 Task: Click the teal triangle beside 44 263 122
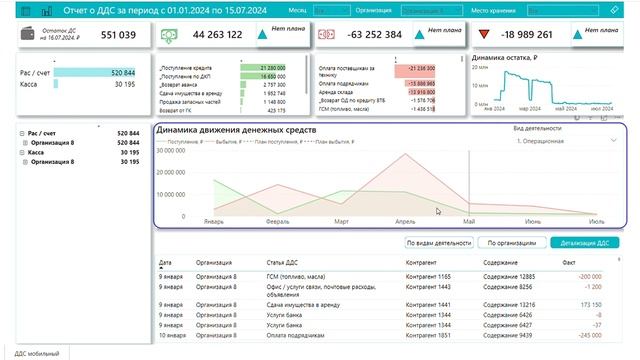[262, 35]
